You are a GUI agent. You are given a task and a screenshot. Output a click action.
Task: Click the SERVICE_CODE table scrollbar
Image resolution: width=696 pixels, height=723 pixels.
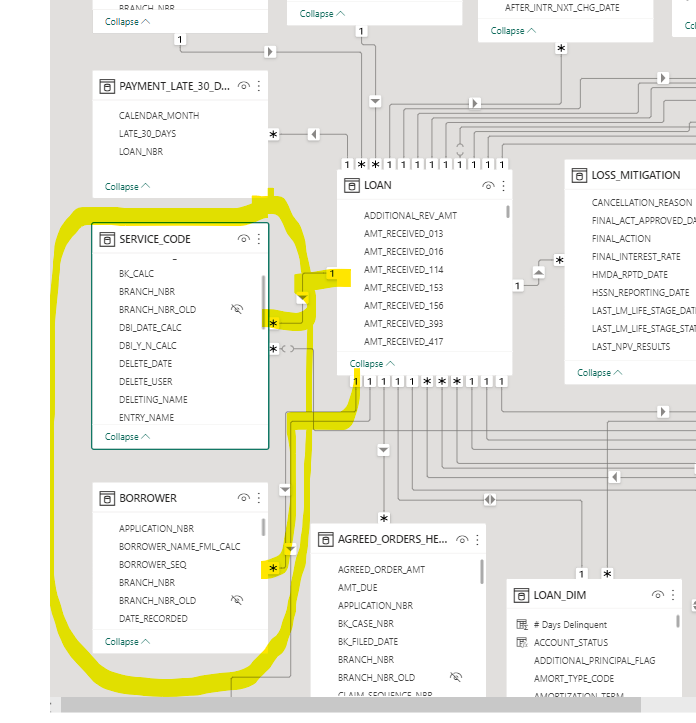(263, 302)
